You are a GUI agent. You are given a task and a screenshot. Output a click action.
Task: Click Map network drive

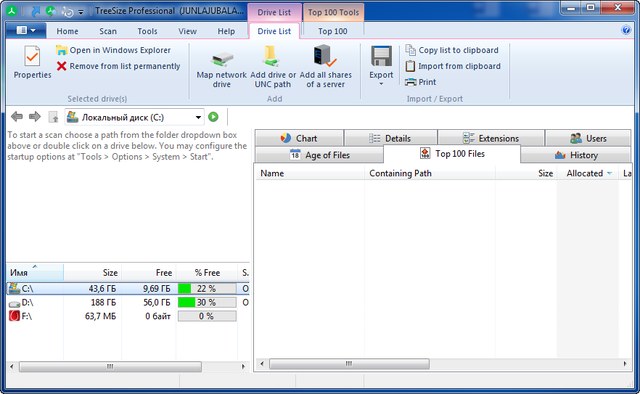click(222, 67)
